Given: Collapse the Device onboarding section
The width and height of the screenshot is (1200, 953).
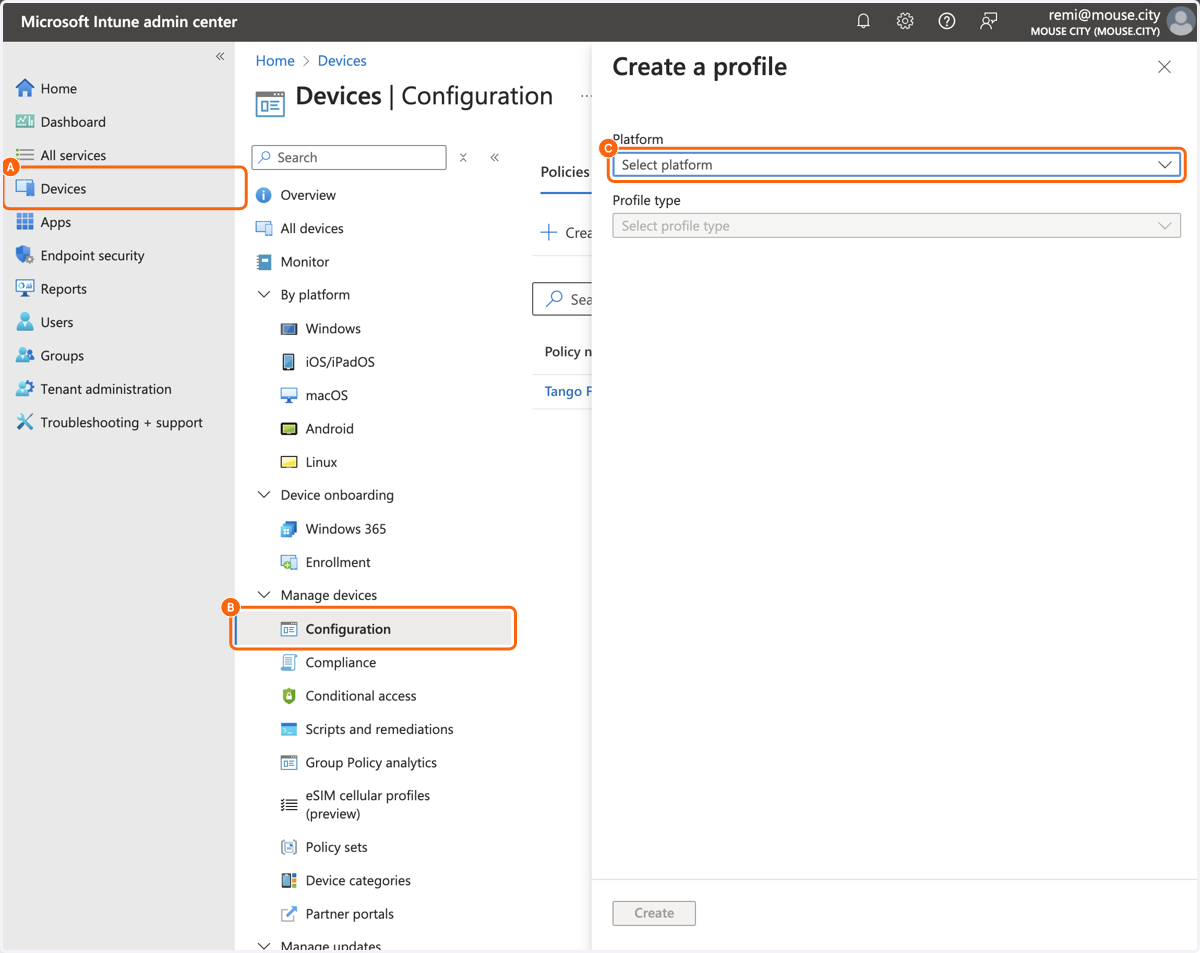Looking at the screenshot, I should [x=264, y=495].
